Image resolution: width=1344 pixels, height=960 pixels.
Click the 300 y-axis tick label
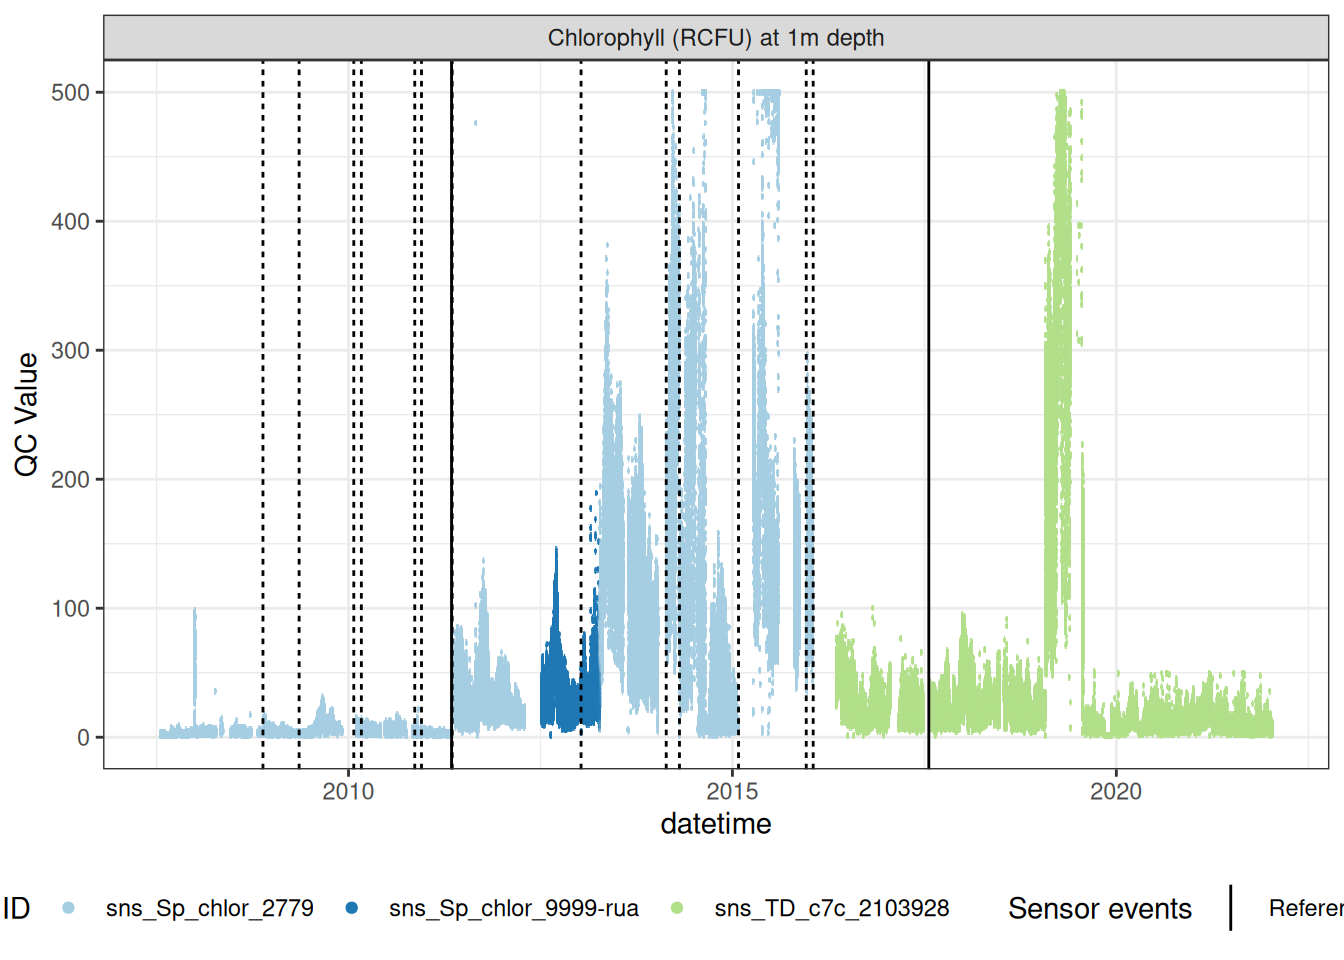click(70, 351)
